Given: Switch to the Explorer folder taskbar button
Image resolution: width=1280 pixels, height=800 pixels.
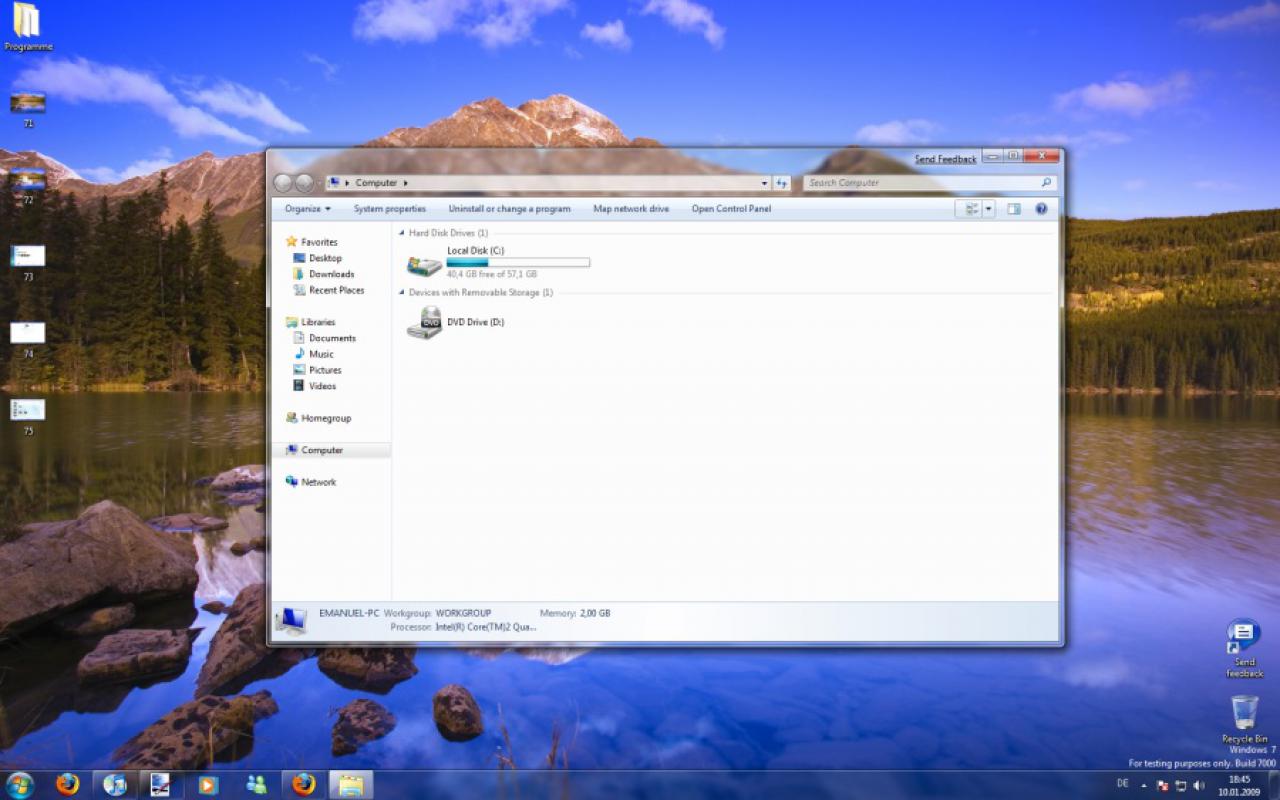Looking at the screenshot, I should (x=351, y=784).
